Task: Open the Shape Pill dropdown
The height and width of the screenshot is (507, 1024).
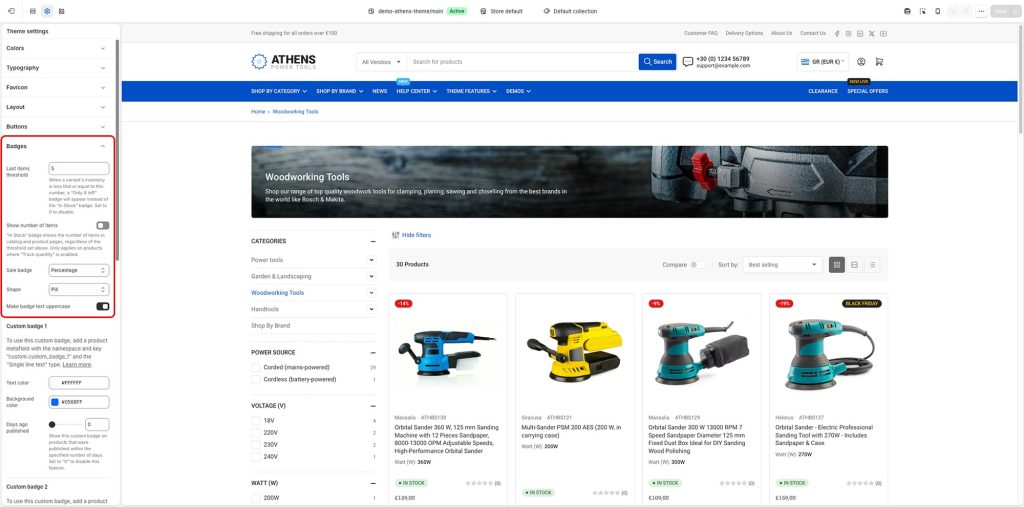Action: pos(79,289)
